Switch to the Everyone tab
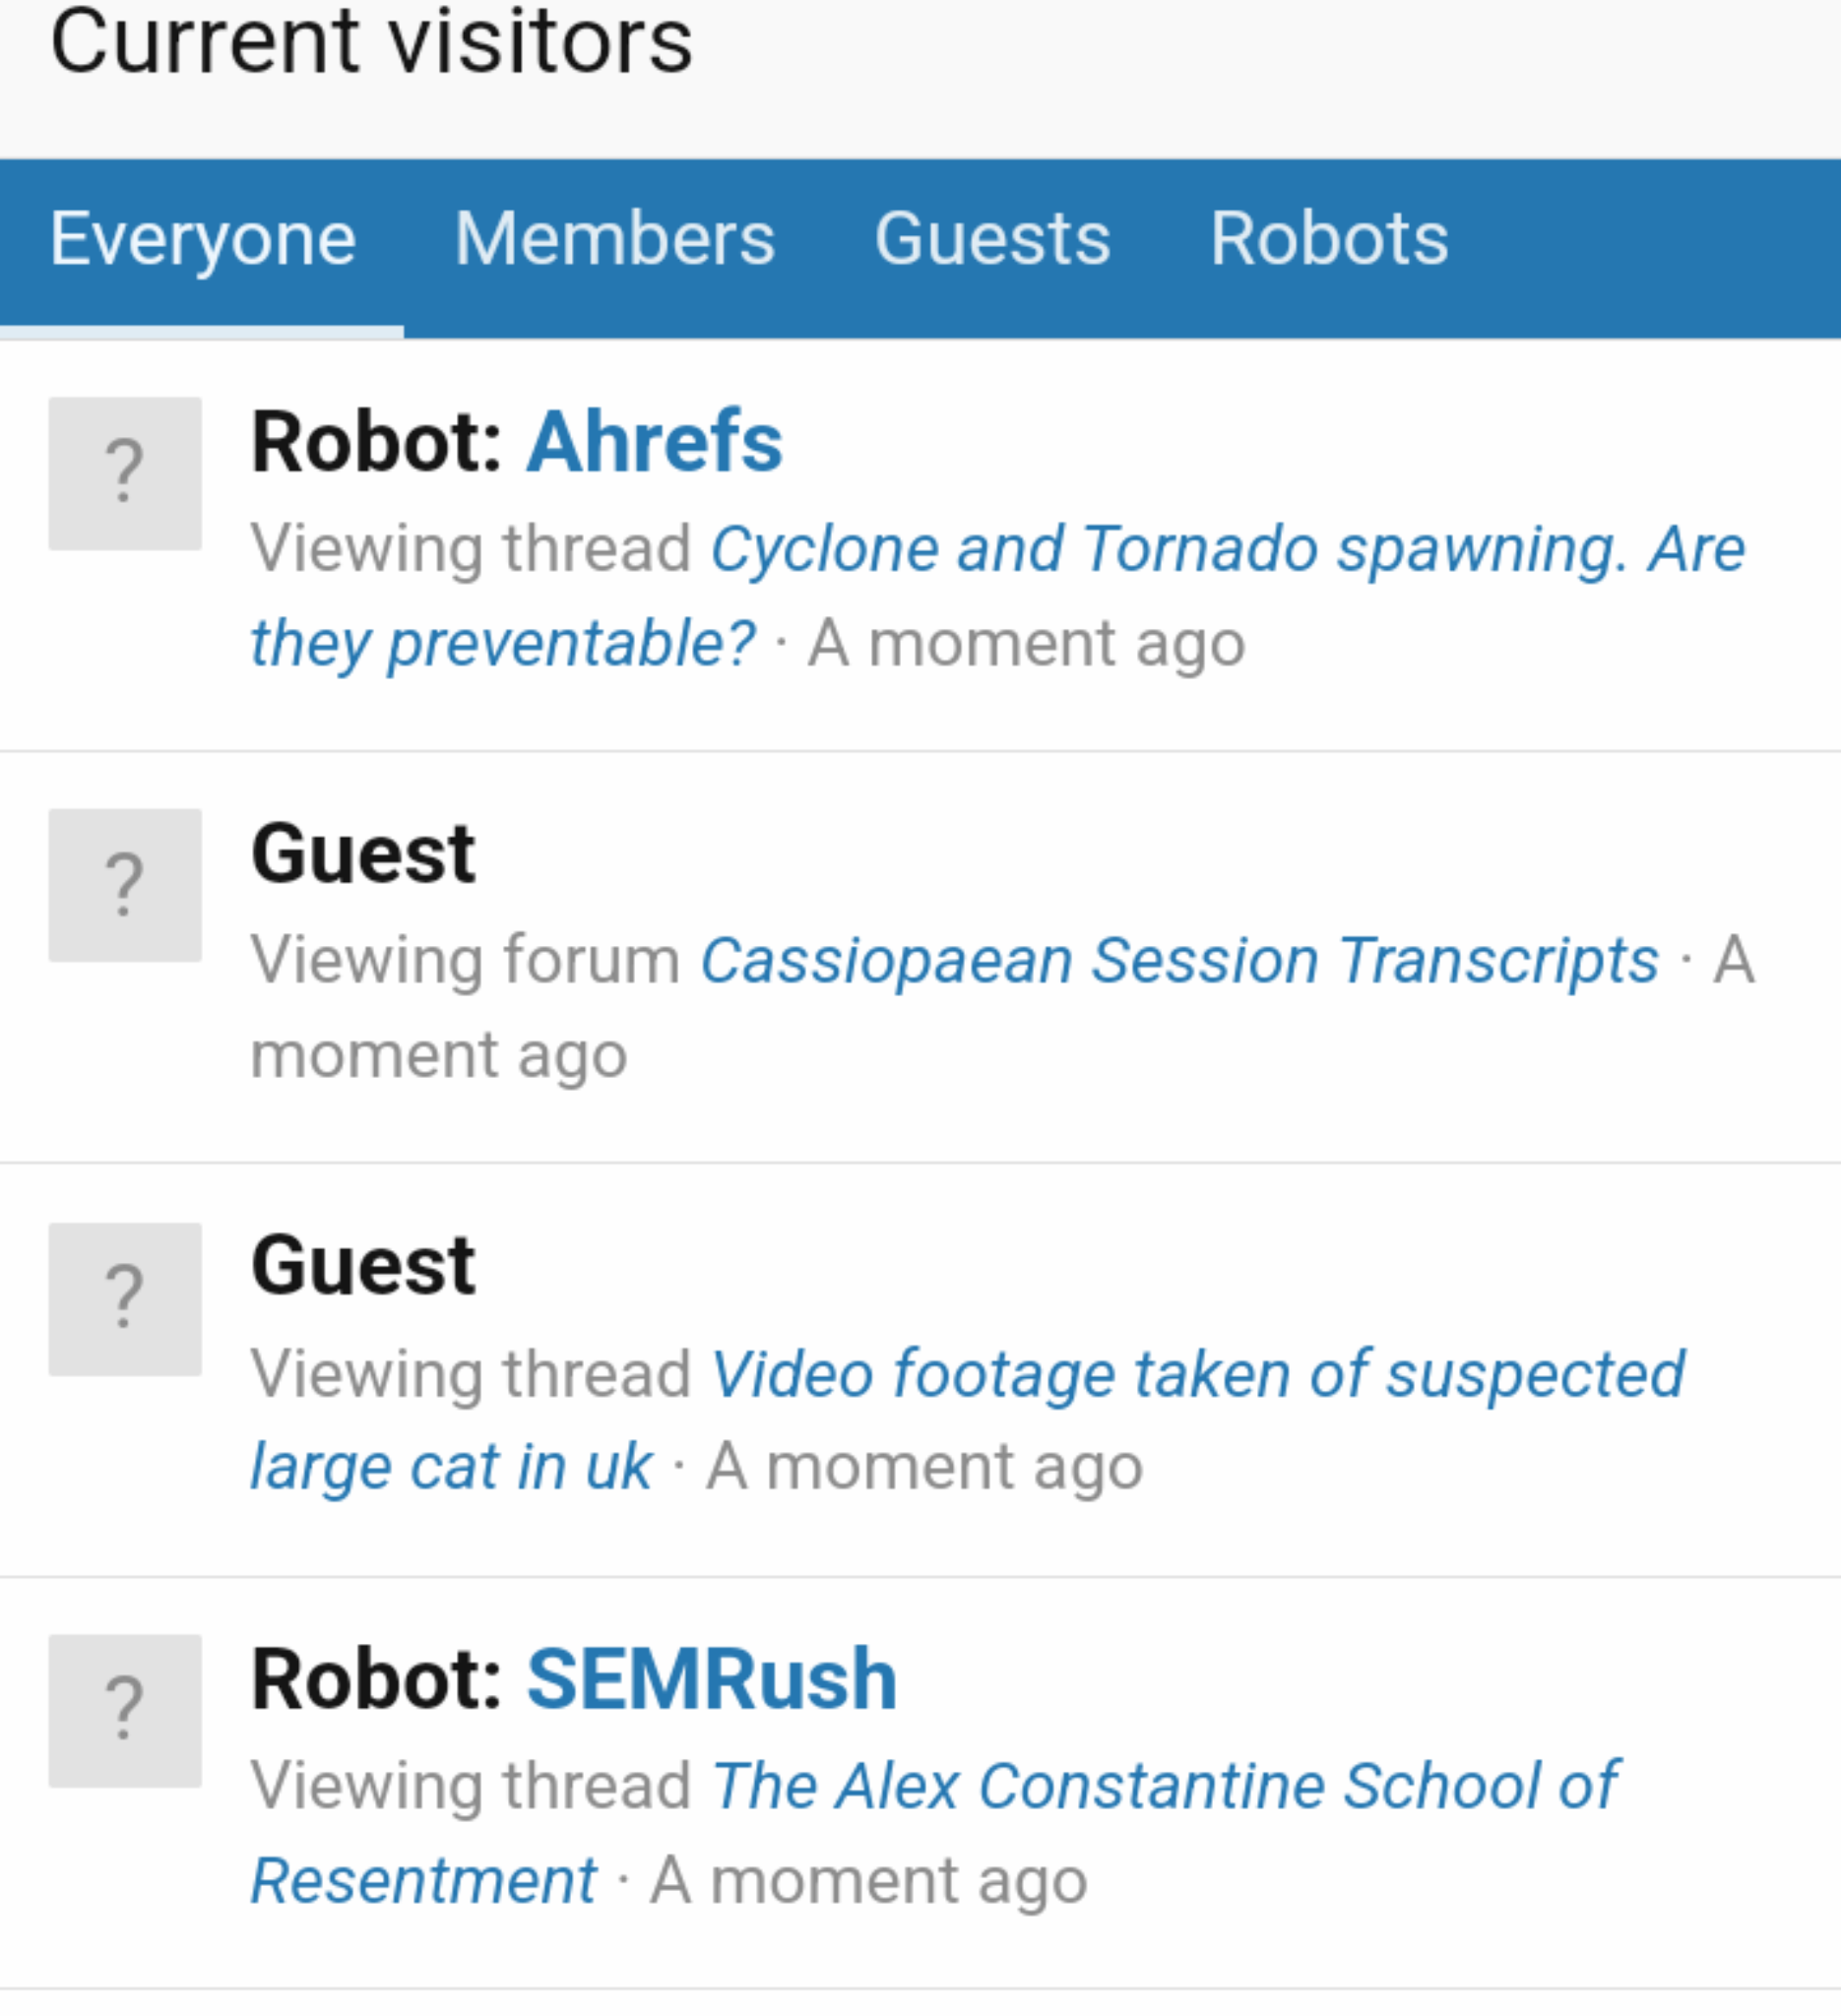This screenshot has width=1841, height=2016. (x=202, y=239)
